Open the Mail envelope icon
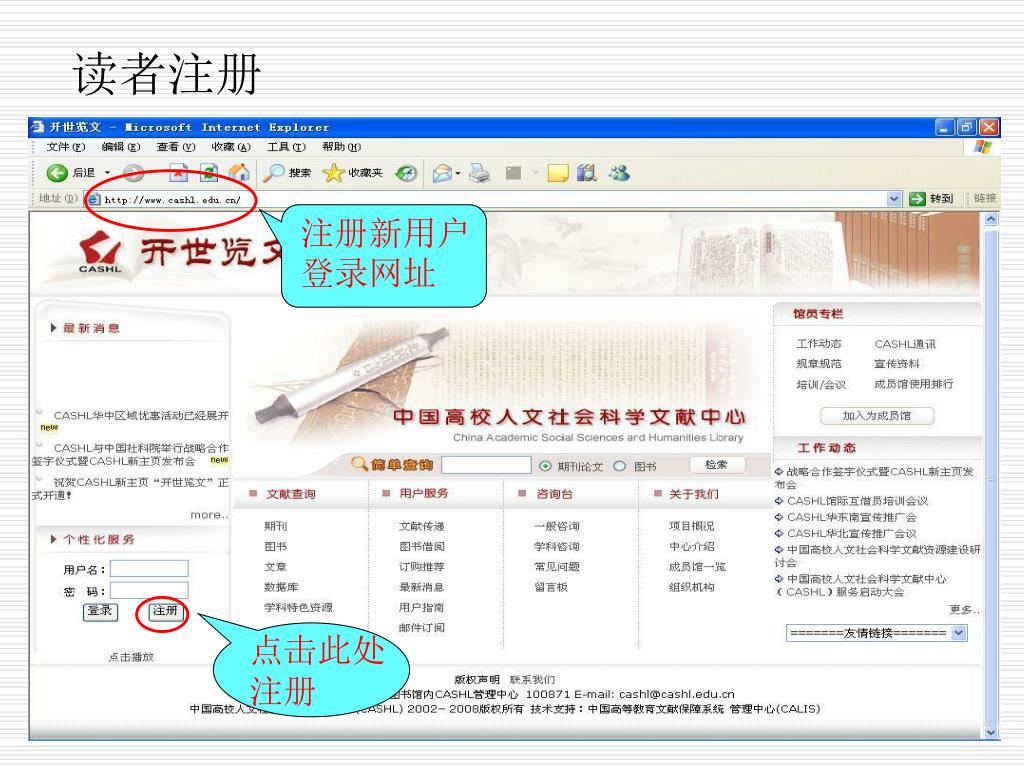The image size is (1024, 768). pyautogui.click(x=442, y=173)
